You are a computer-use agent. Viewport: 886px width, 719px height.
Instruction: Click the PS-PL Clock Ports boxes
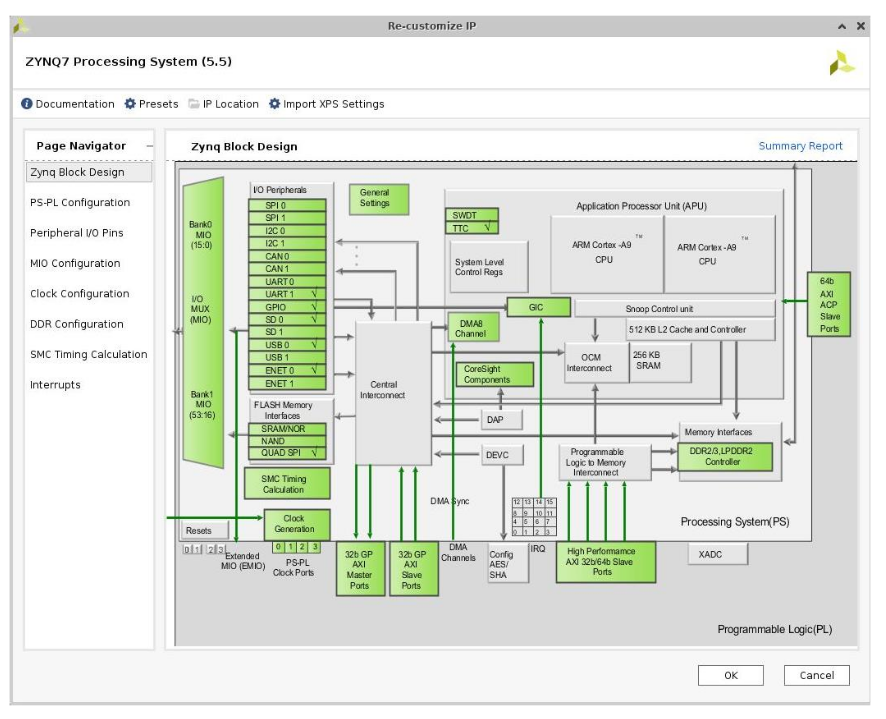click(296, 547)
